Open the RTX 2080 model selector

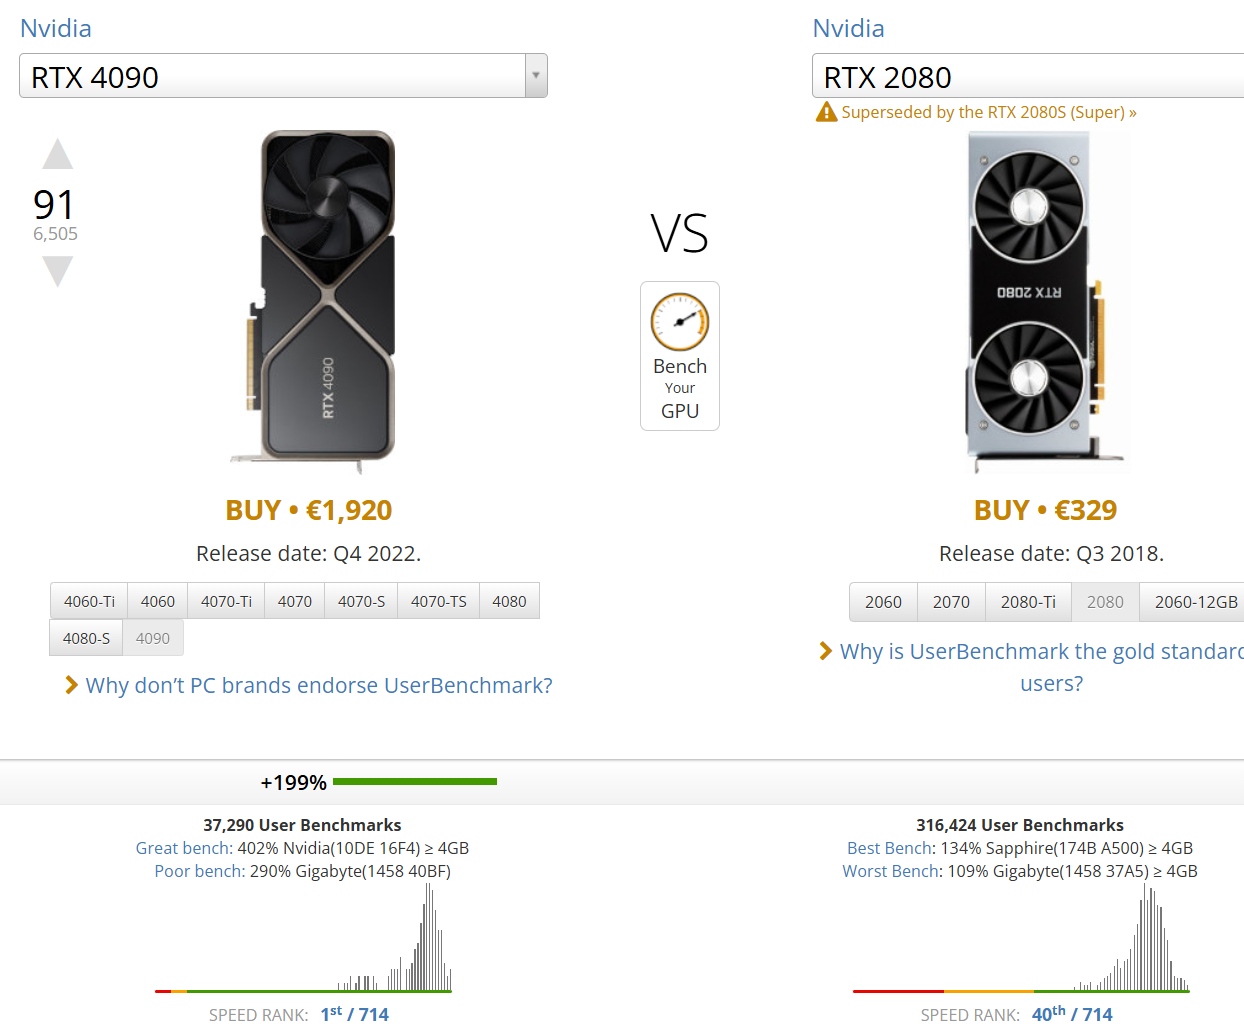click(1028, 76)
